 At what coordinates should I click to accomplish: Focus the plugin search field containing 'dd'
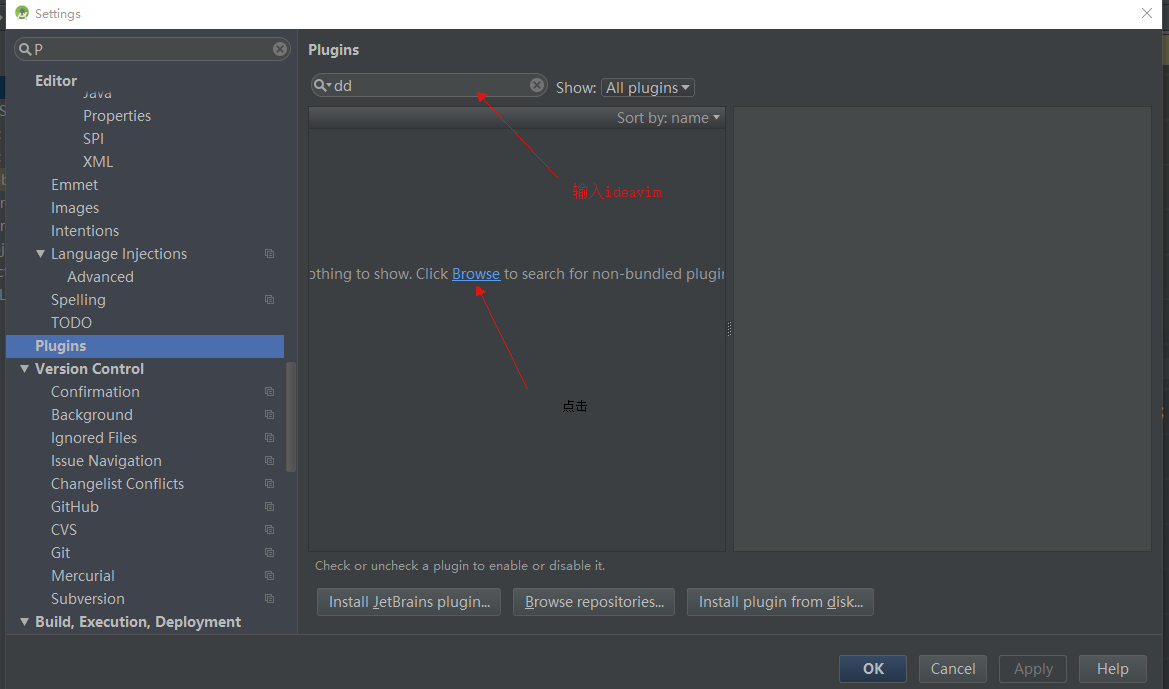[x=429, y=85]
